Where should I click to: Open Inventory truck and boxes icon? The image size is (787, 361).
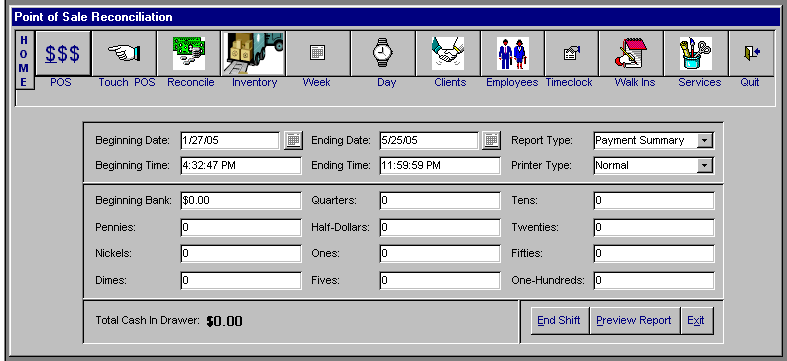[x=253, y=53]
